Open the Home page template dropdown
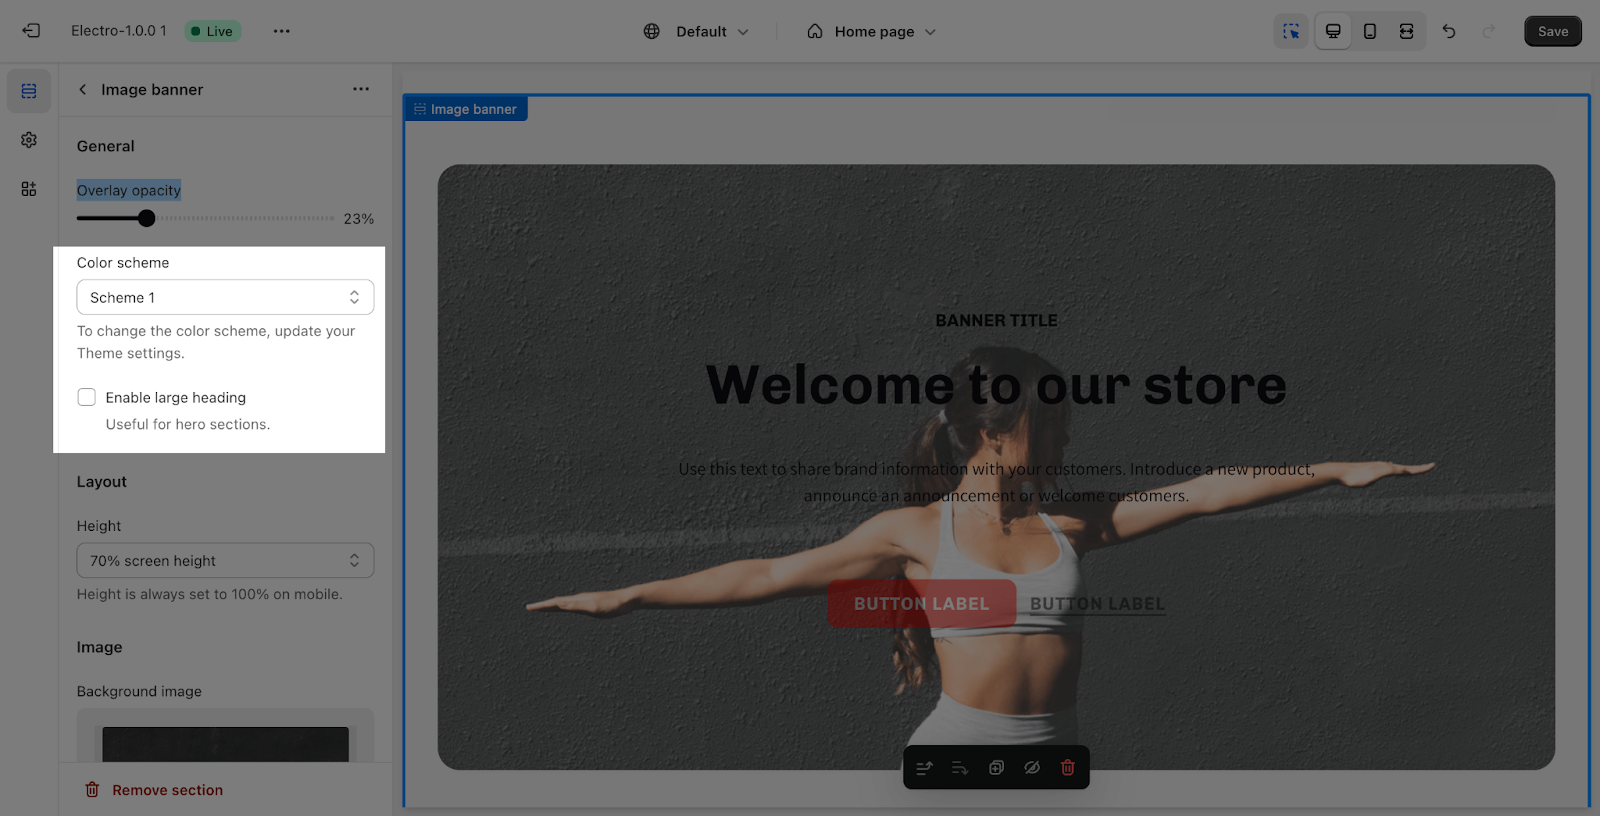1600x816 pixels. 872,31
